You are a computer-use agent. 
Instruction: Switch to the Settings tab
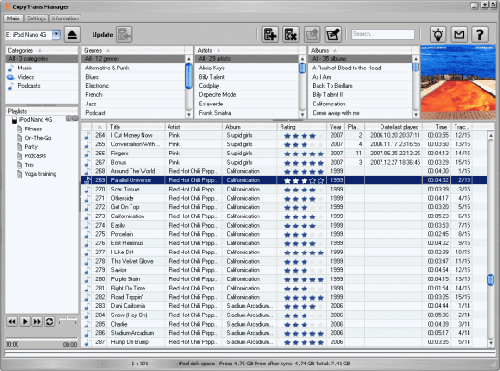[x=36, y=18]
